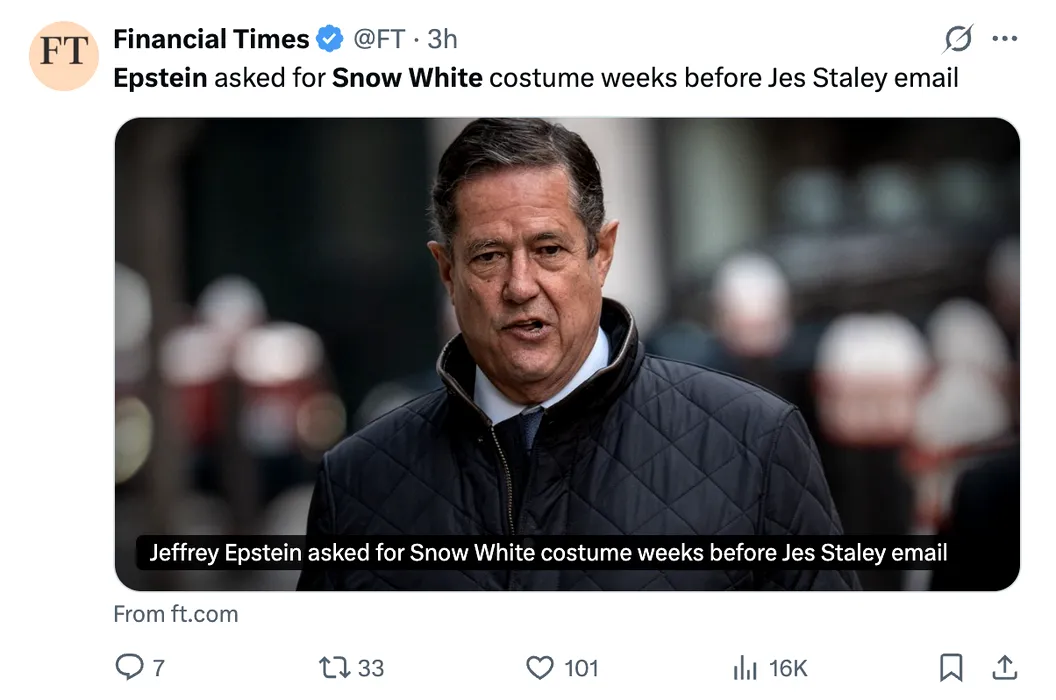Click the reply count 7
The height and width of the screenshot is (700, 1056).
tap(158, 668)
